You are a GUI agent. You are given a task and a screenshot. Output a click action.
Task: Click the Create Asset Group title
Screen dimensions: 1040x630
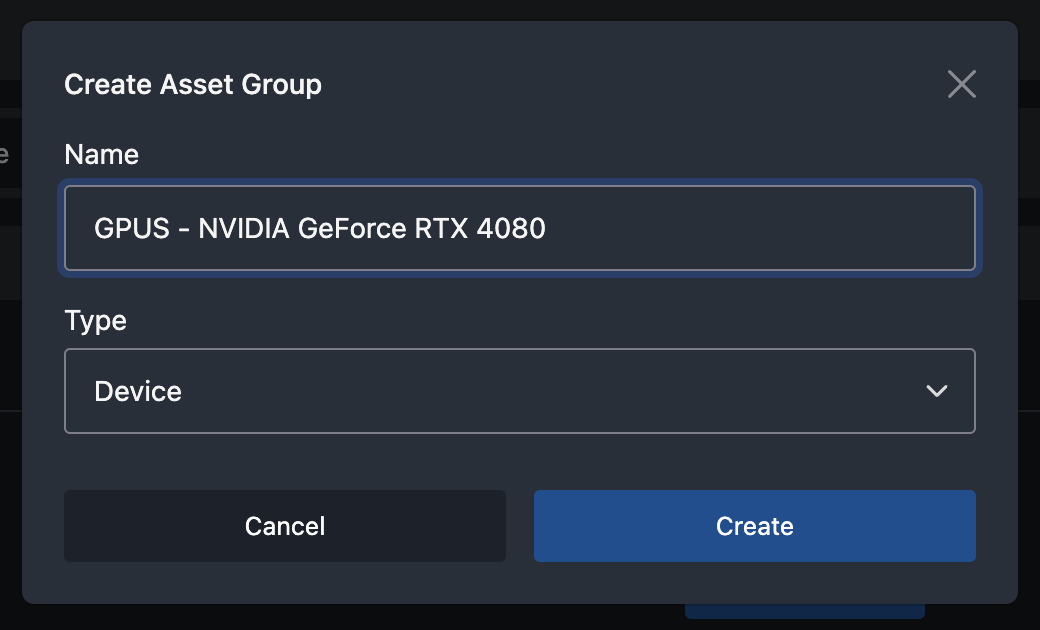click(x=193, y=85)
